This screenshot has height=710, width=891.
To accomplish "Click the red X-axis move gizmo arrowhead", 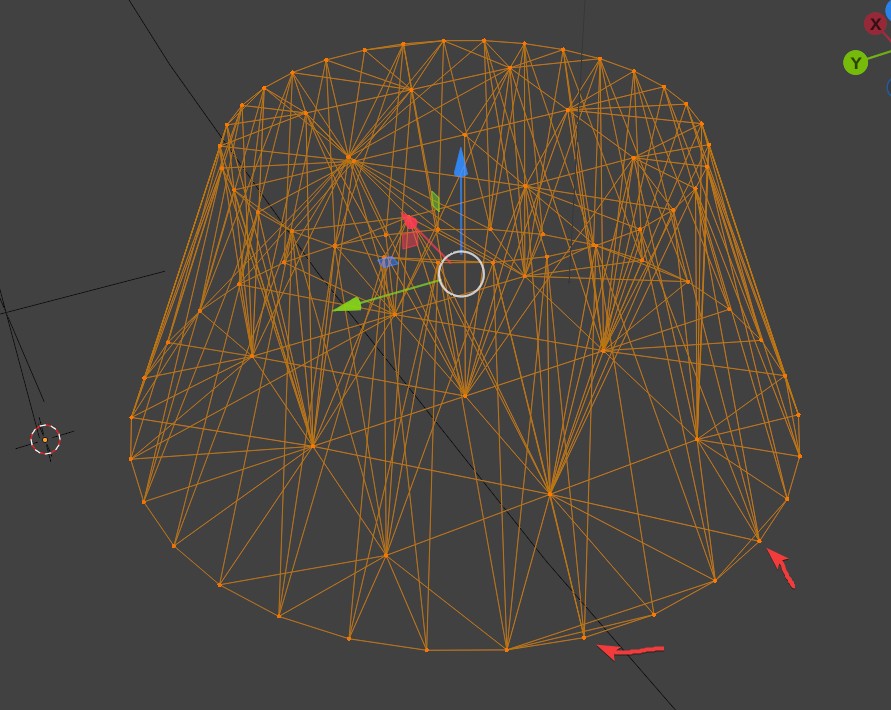I will [x=410, y=221].
